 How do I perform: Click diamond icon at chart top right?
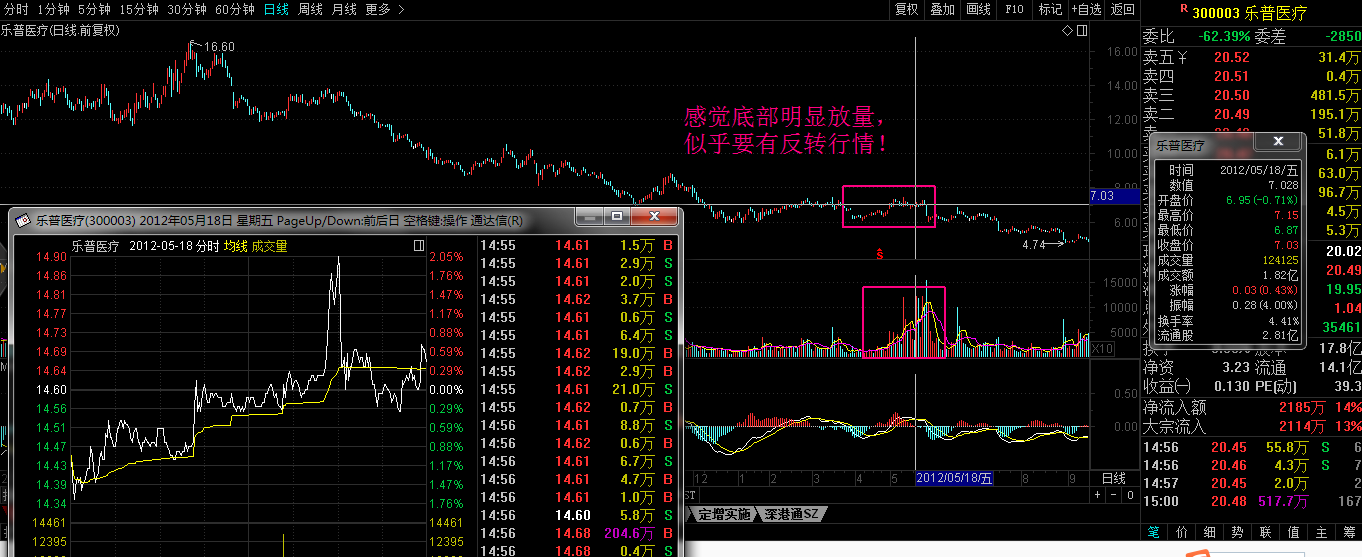pos(1067,31)
